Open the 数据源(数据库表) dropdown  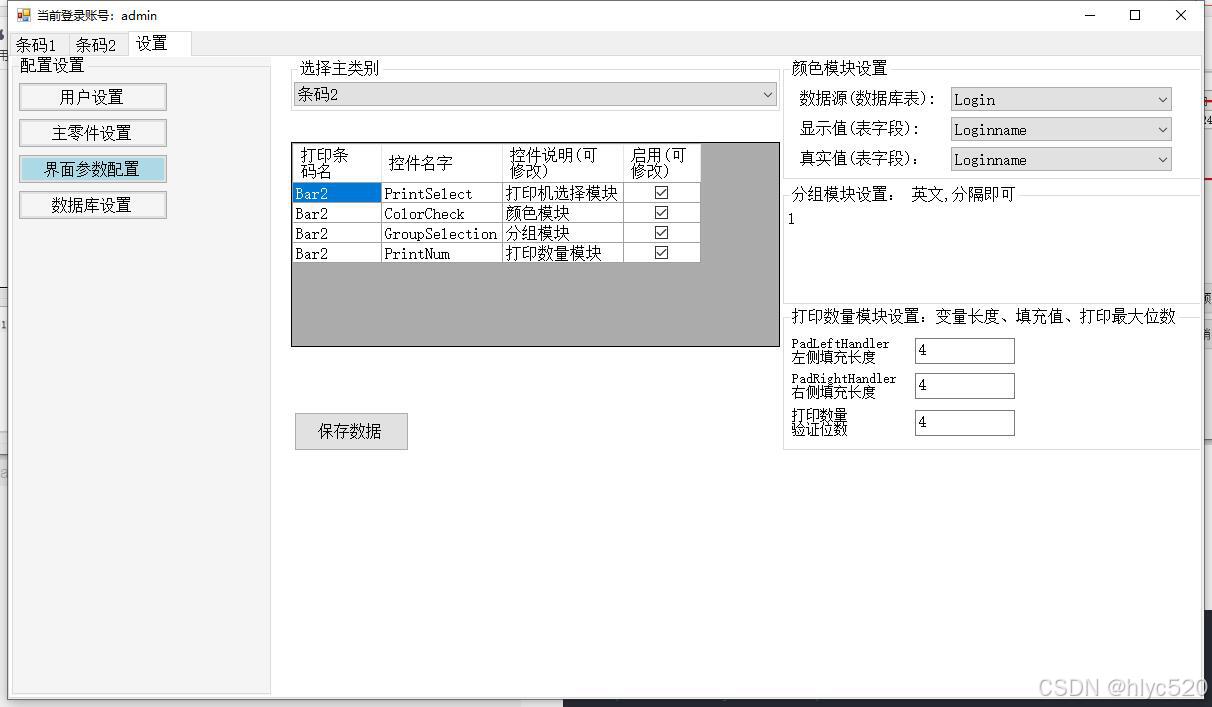coord(1061,99)
